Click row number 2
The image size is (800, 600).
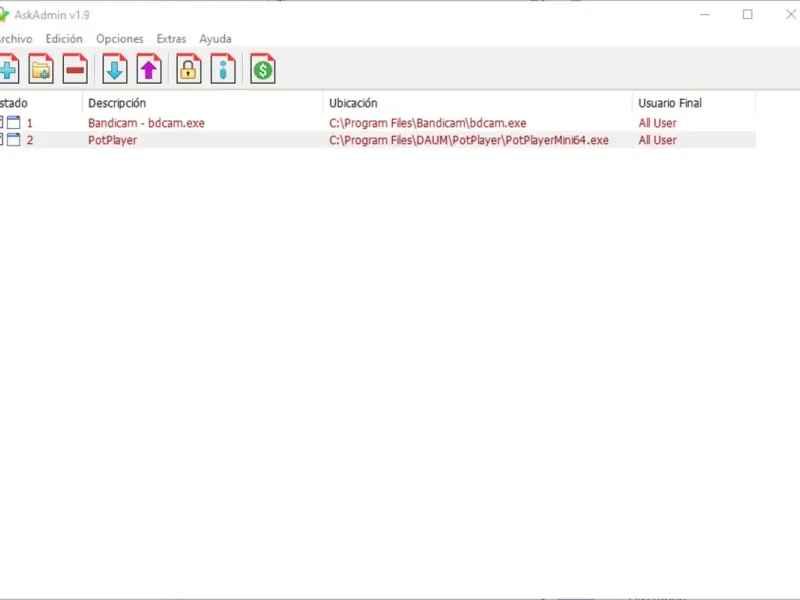[30, 140]
